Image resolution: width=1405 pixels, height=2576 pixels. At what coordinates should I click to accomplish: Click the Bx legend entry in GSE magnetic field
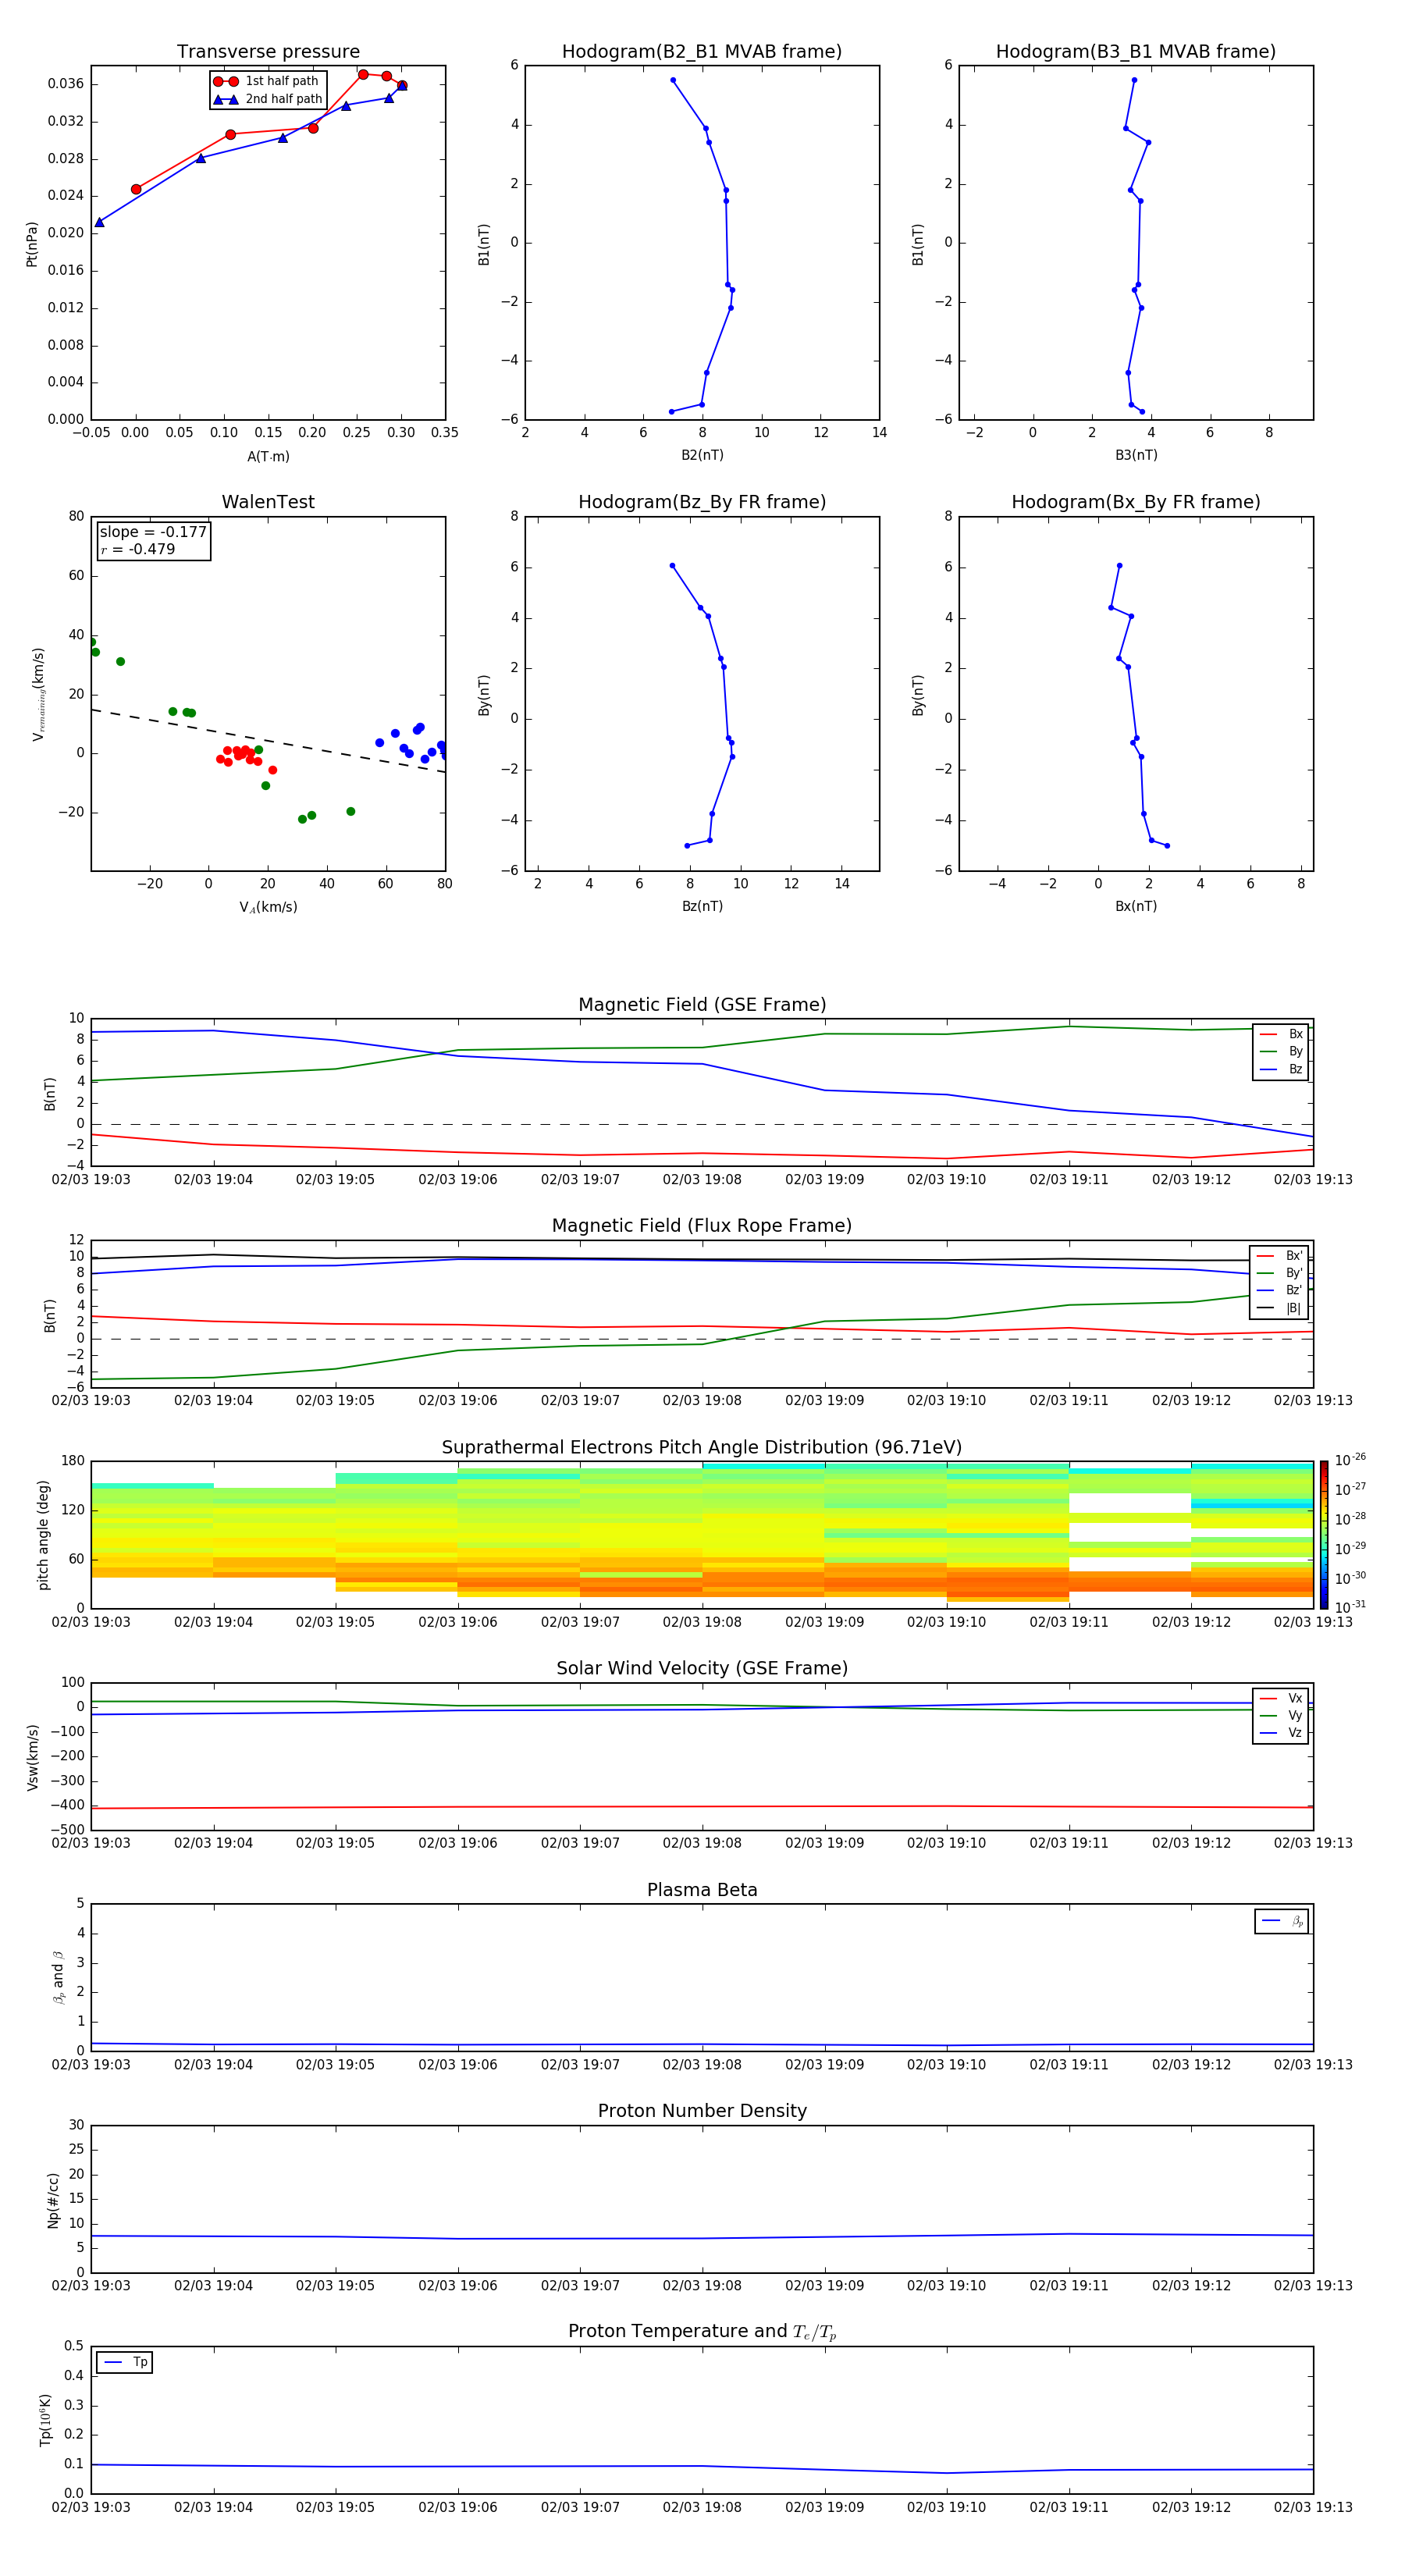point(1281,1034)
